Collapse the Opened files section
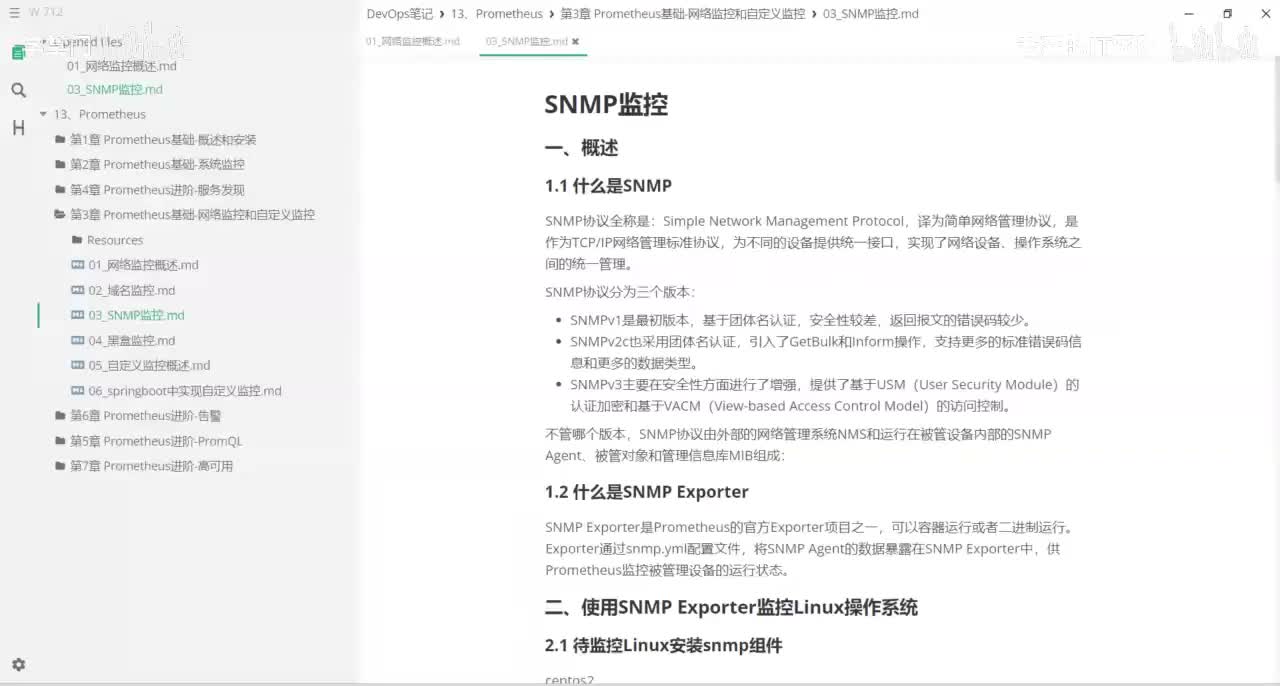1280x686 pixels. click(x=43, y=41)
